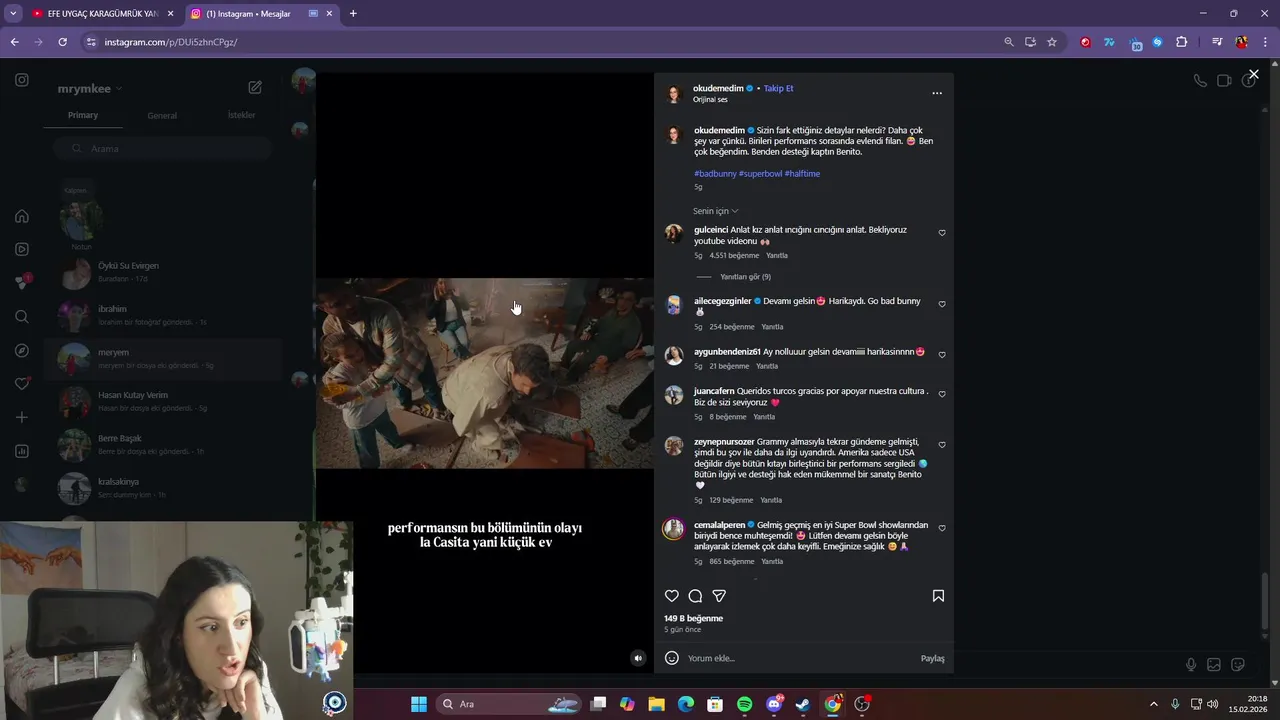Switch to the 'Instagram • Mesajlar' browser tab
1280x720 pixels.
pos(263,14)
